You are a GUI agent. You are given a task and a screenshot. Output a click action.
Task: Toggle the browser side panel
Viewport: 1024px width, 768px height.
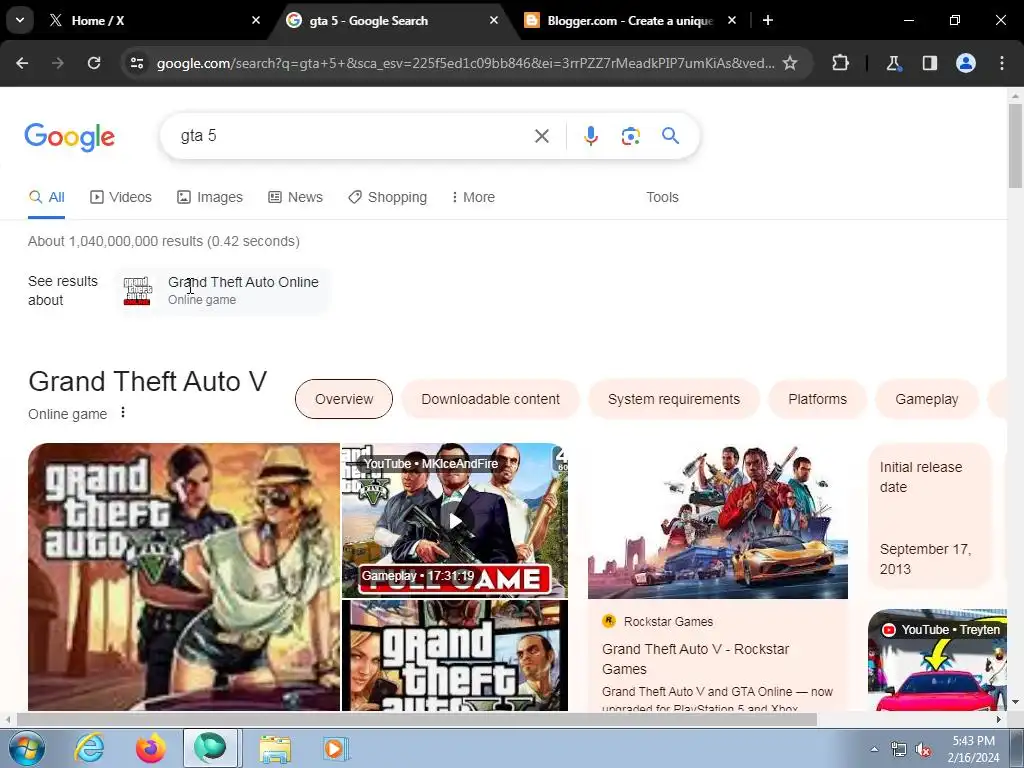pos(929,63)
